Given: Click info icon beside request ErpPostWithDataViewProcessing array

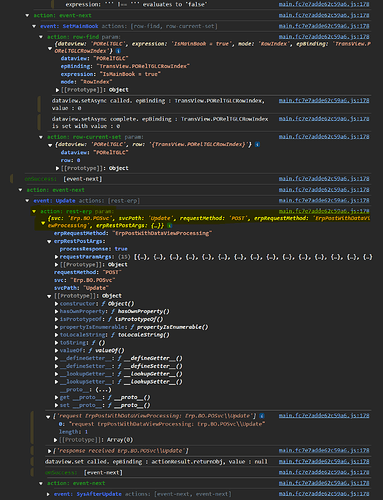Looking at the screenshot, I should [262, 416].
